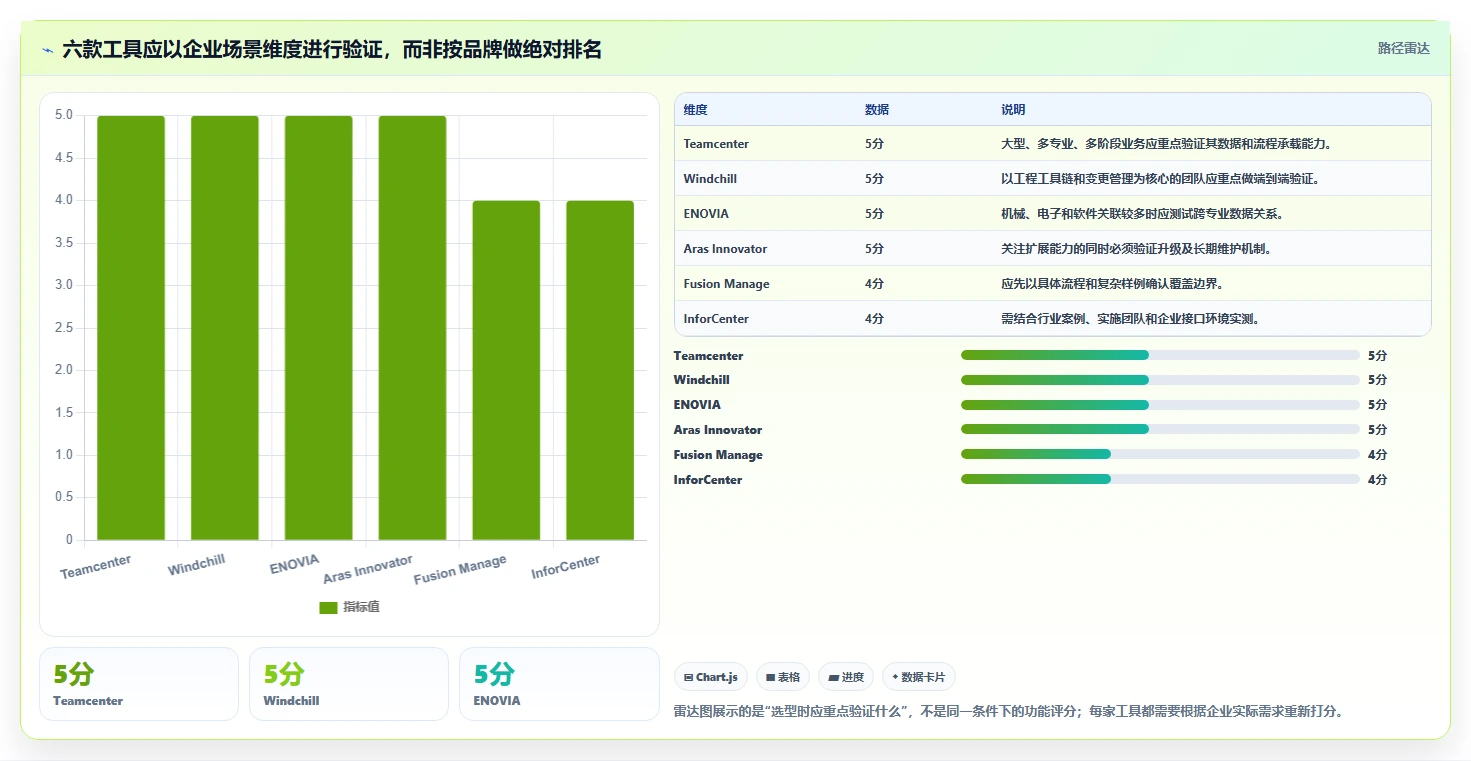Click the 进度 chip

[x=846, y=677]
